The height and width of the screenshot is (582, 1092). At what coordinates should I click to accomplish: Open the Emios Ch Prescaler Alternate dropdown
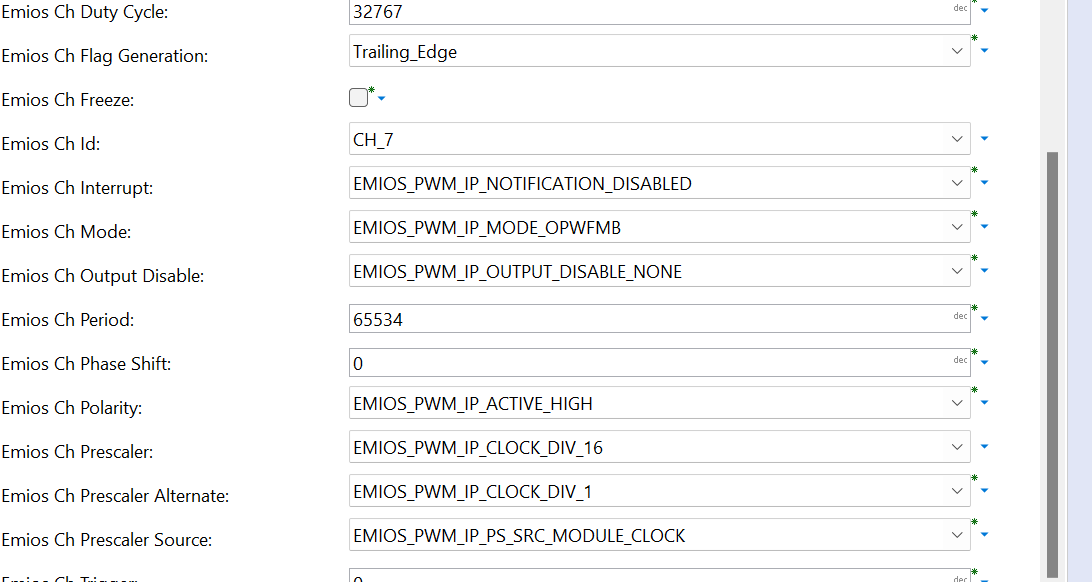(x=957, y=490)
